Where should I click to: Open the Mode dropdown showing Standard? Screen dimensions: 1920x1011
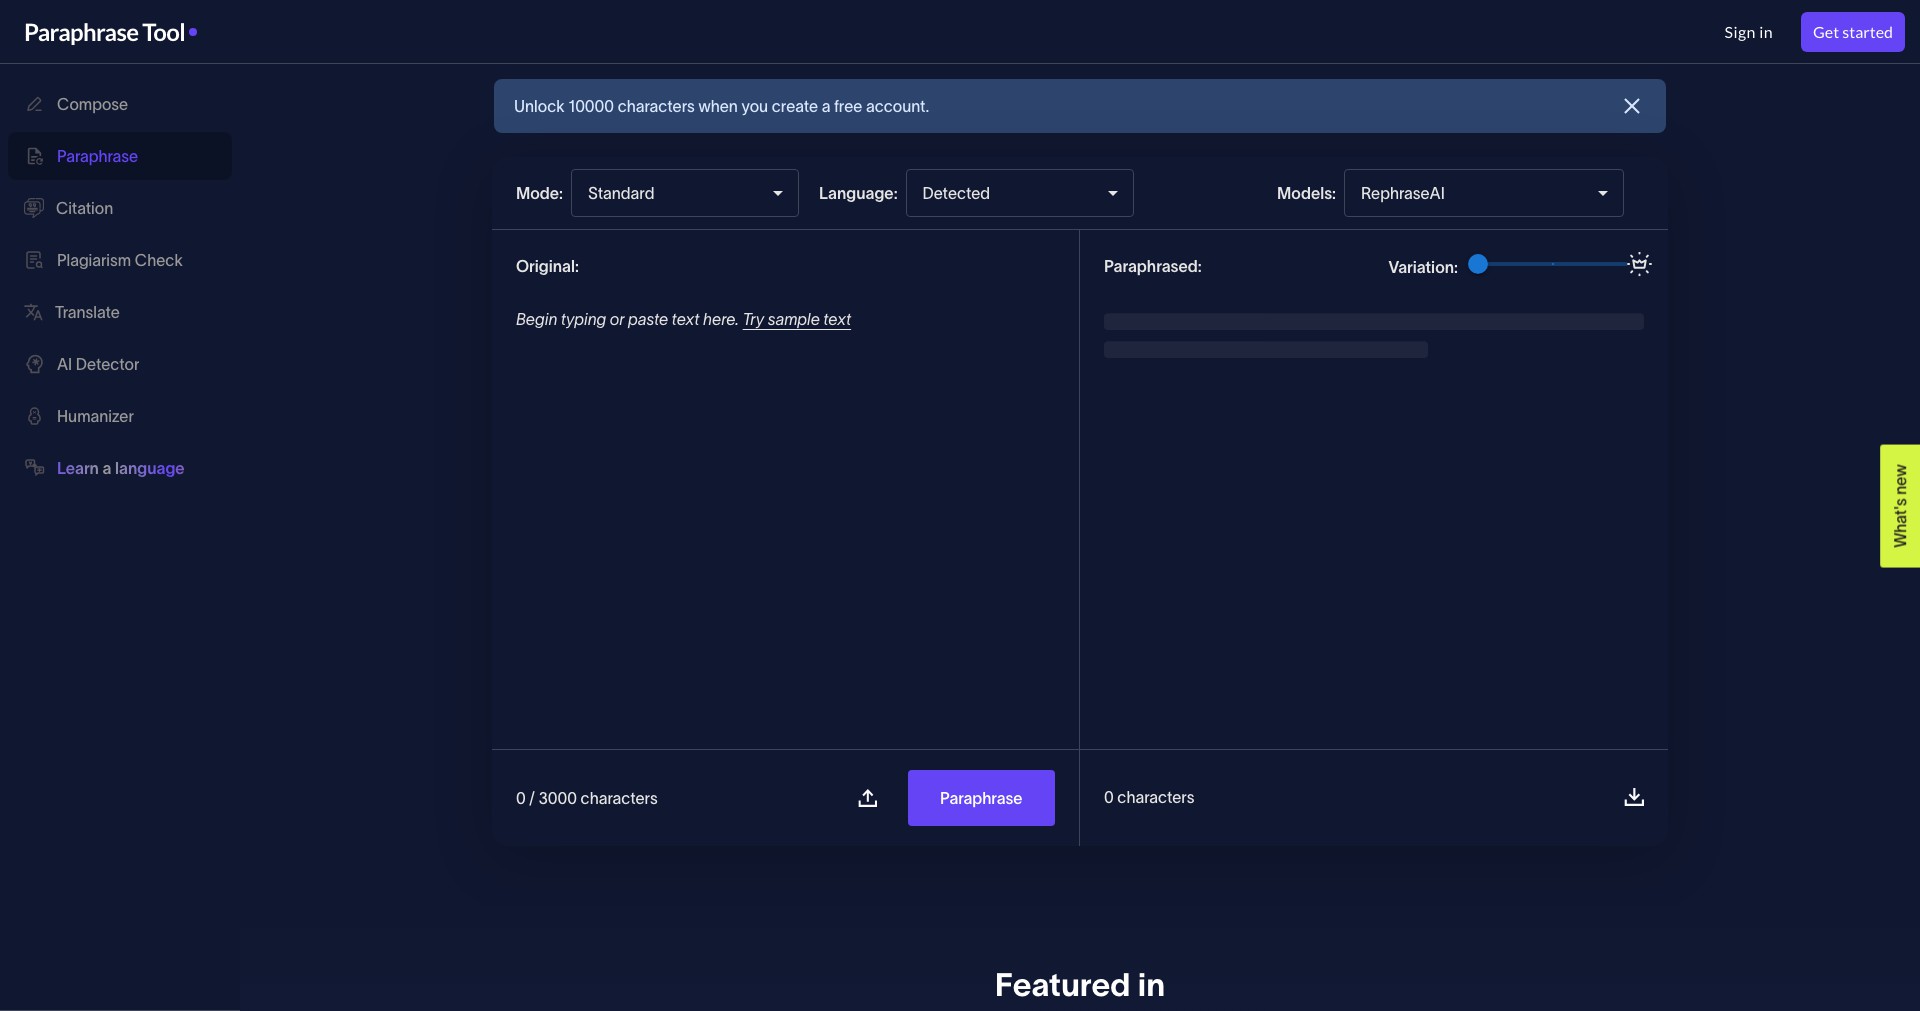[x=685, y=193]
